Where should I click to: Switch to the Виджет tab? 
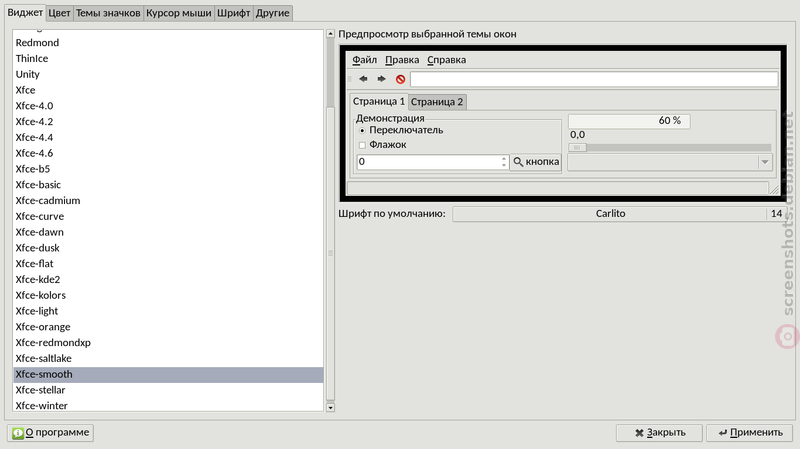(x=25, y=12)
